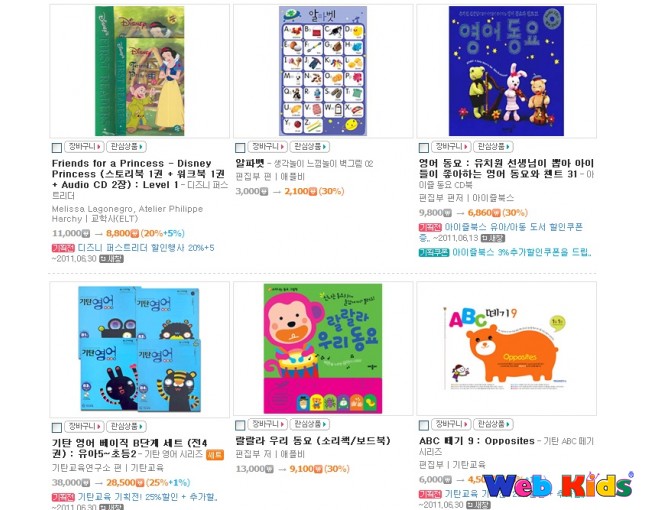Tick the checkbox under Friends for a Princess

tap(56, 148)
